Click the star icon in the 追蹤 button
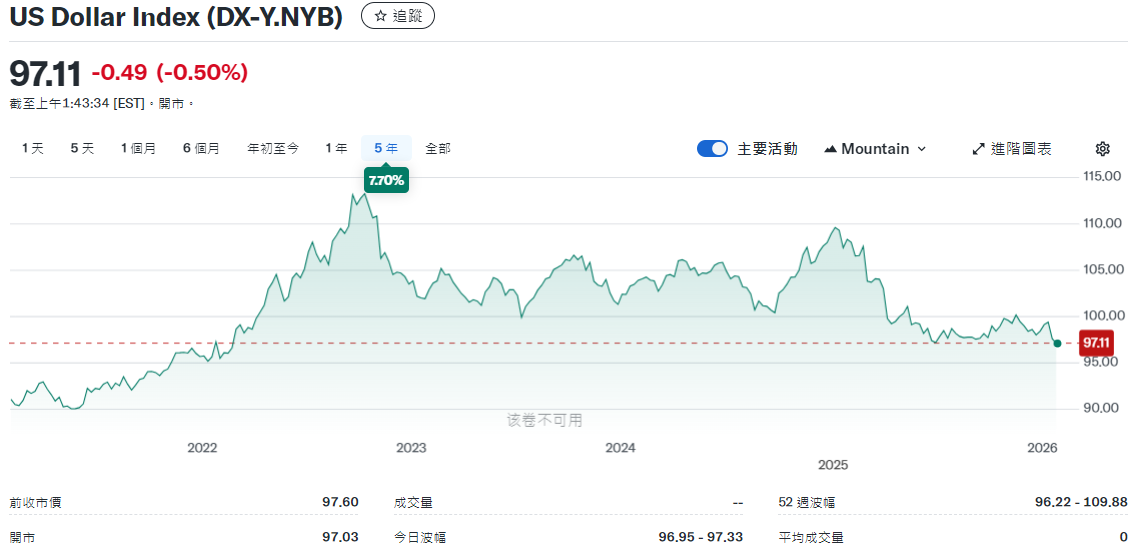 [380, 16]
